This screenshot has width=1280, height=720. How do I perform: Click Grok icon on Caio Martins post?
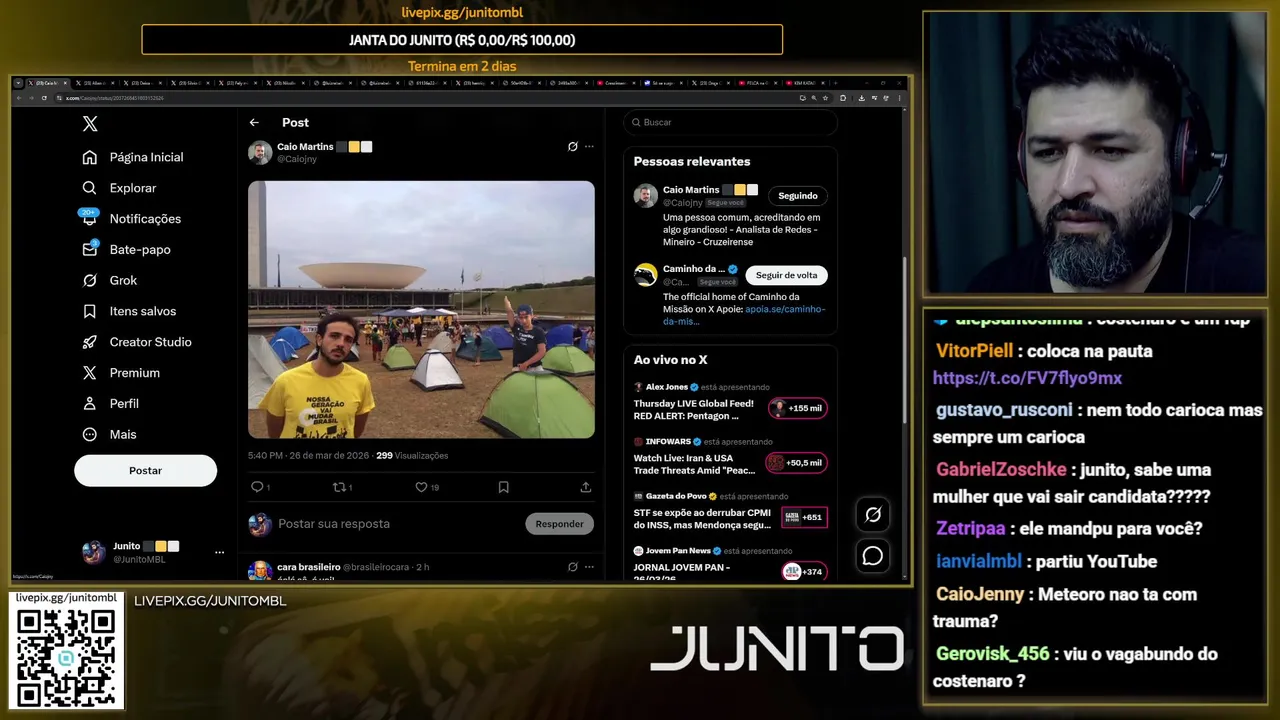[x=572, y=146]
